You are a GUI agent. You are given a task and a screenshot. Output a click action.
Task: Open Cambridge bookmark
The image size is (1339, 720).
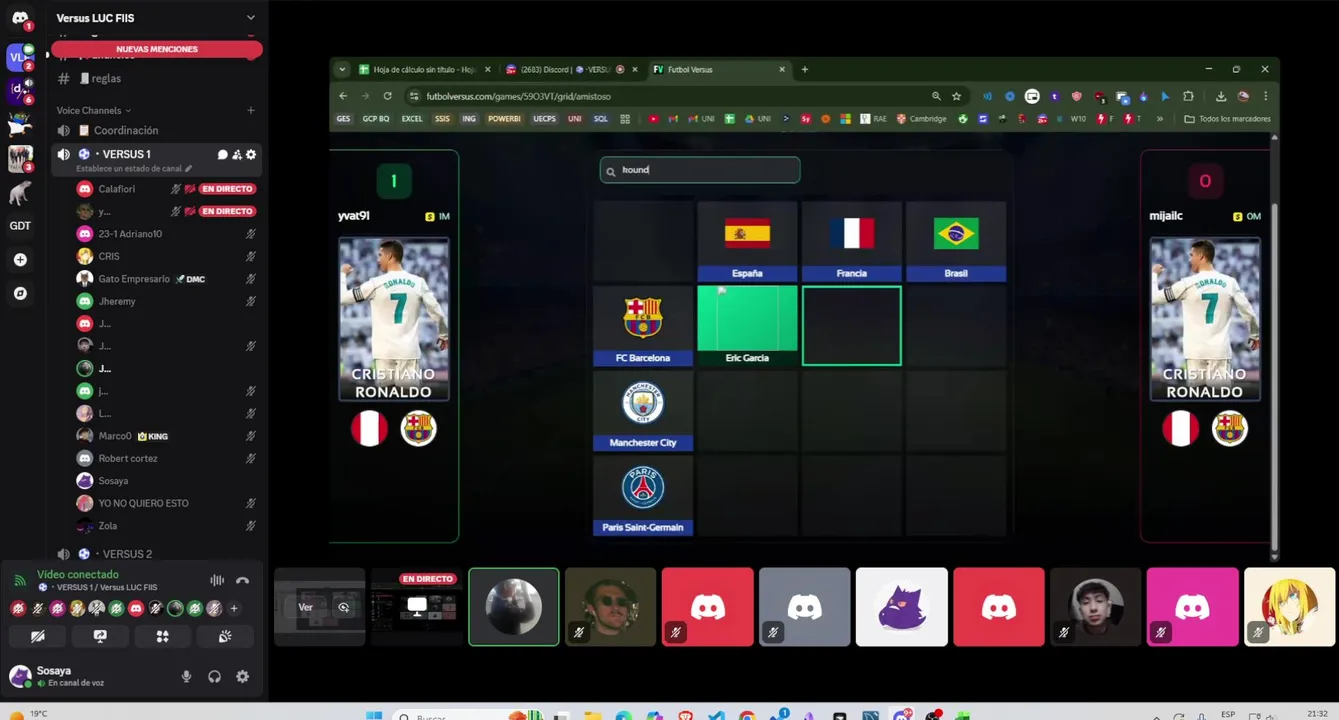tap(921, 119)
